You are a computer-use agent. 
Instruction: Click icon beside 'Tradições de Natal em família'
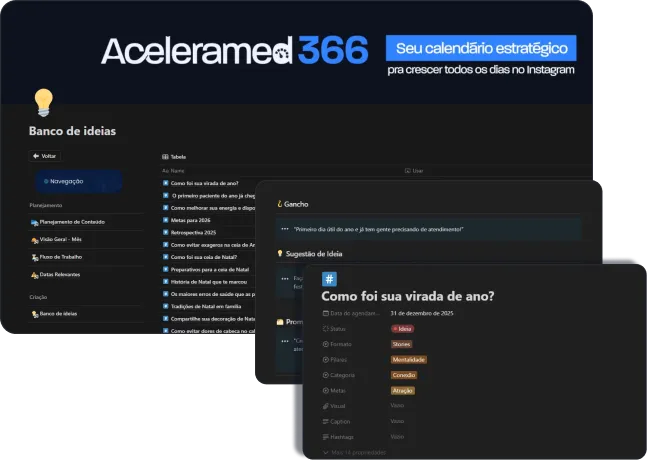click(x=165, y=306)
